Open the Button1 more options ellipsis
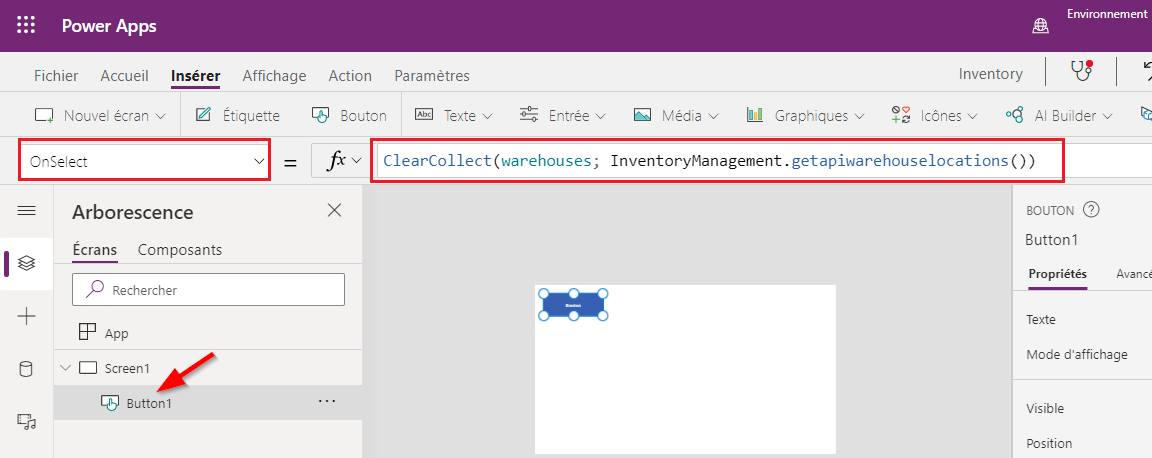Screen dimensions: 1152x458 326,401
